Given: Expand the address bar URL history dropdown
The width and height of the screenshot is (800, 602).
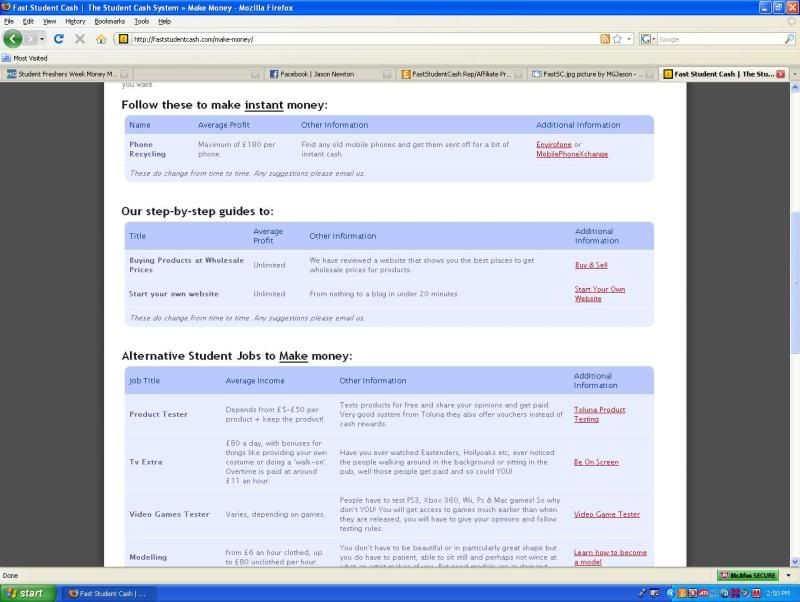Looking at the screenshot, I should point(629,39).
